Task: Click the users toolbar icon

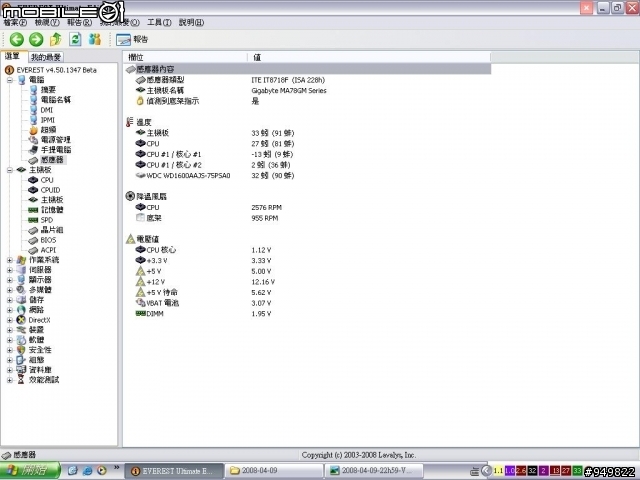Action: pos(95,39)
